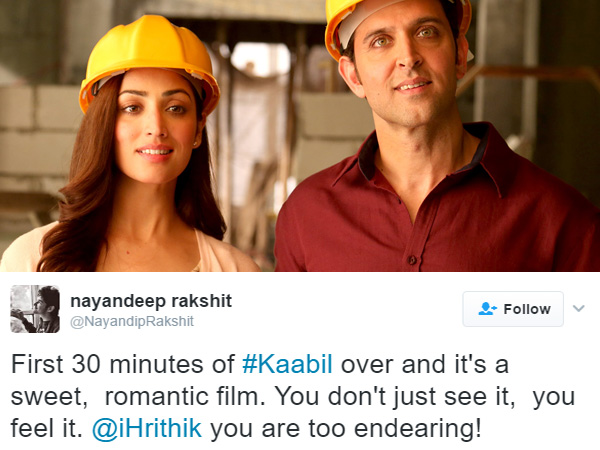Open the #Kaabil hashtag

tap(287, 364)
